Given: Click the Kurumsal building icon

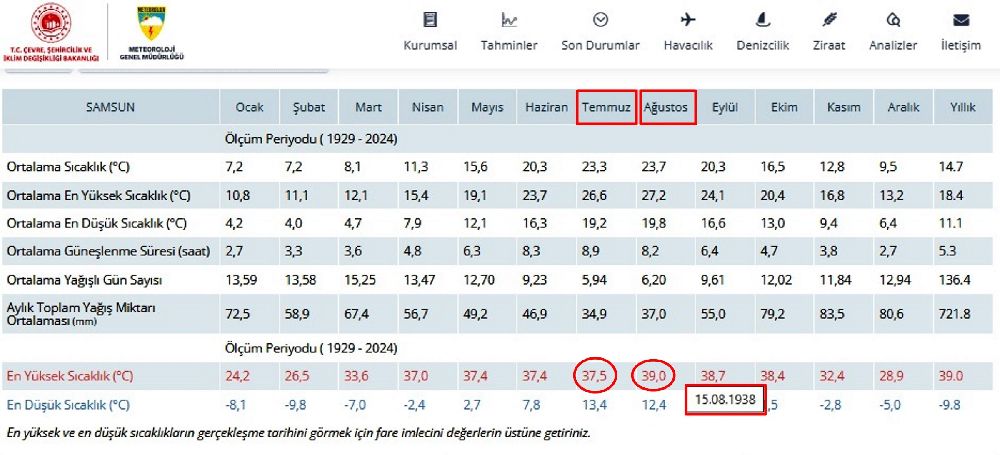Looking at the screenshot, I should coord(430,20).
